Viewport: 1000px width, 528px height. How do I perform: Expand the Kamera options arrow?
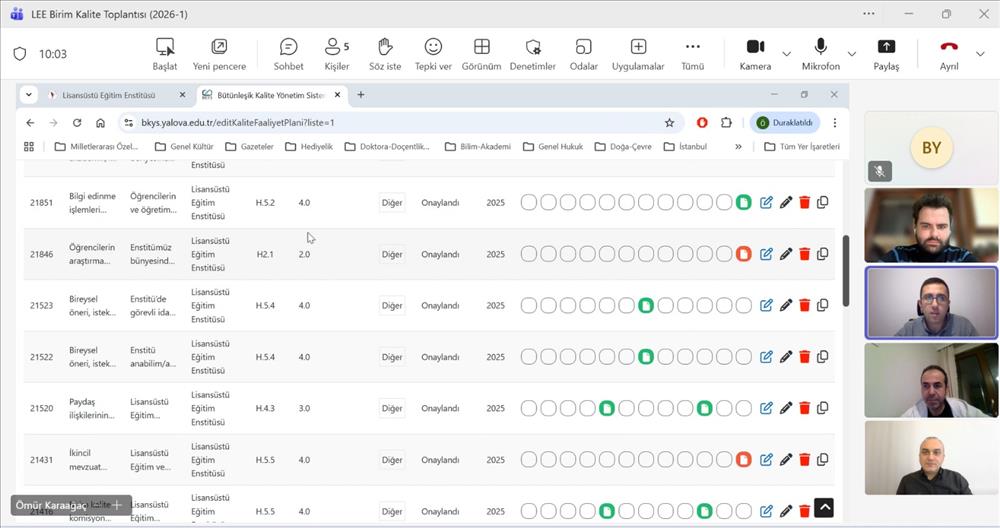pyautogui.click(x=786, y=54)
